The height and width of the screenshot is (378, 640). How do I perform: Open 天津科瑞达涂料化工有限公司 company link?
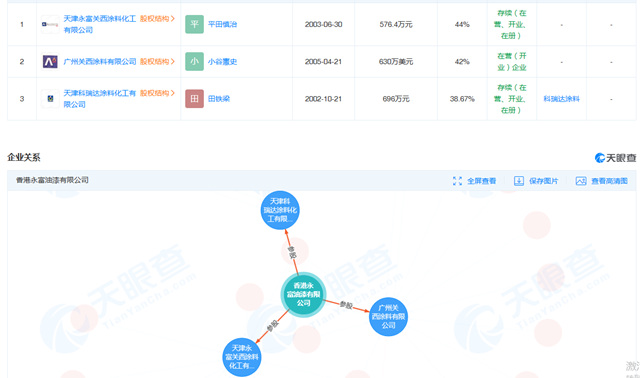[x=100, y=99]
